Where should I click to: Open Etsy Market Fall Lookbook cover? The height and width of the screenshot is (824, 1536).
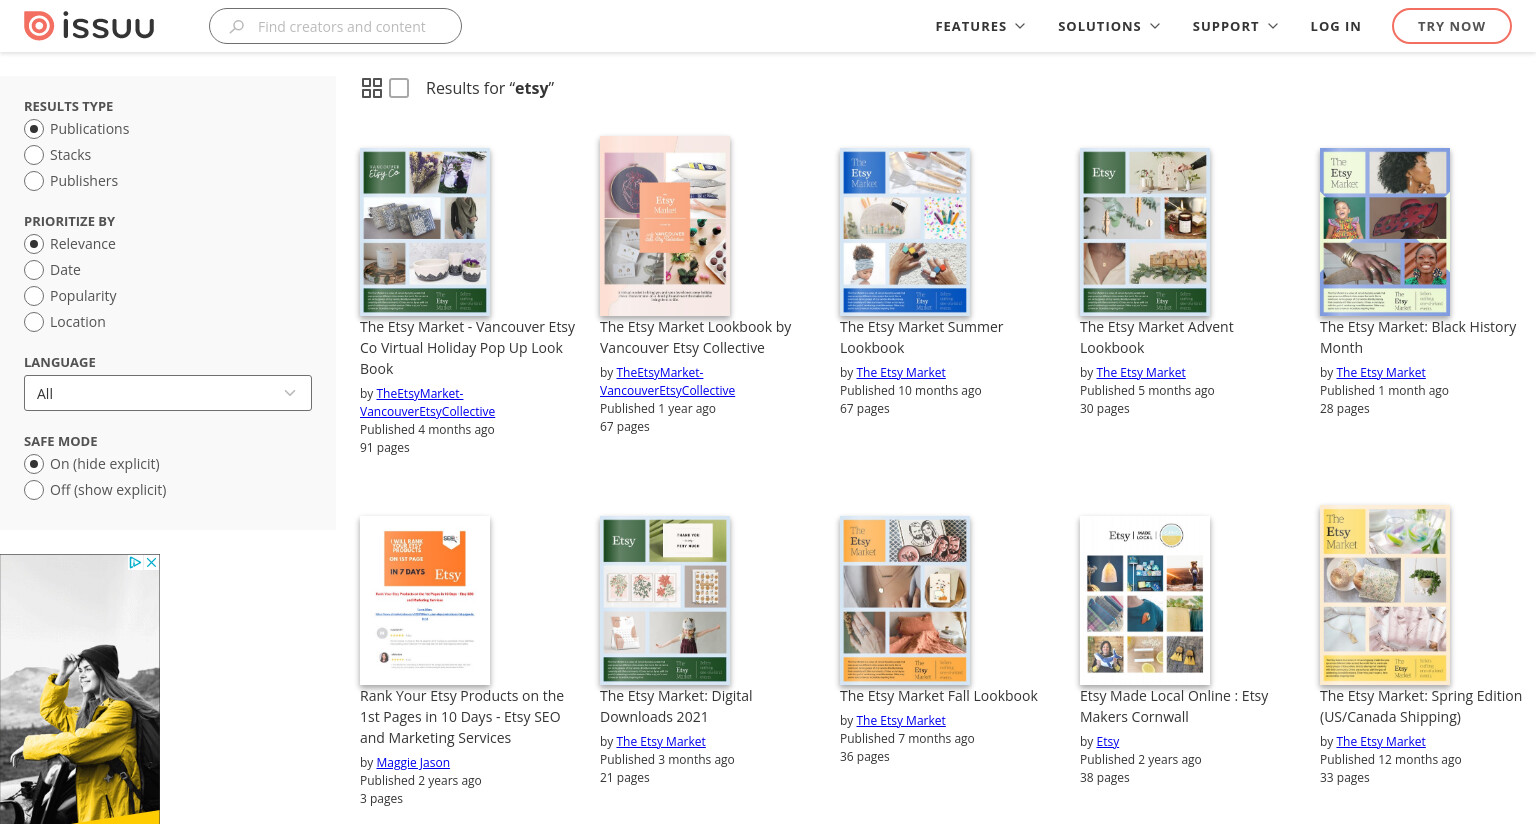pos(905,600)
